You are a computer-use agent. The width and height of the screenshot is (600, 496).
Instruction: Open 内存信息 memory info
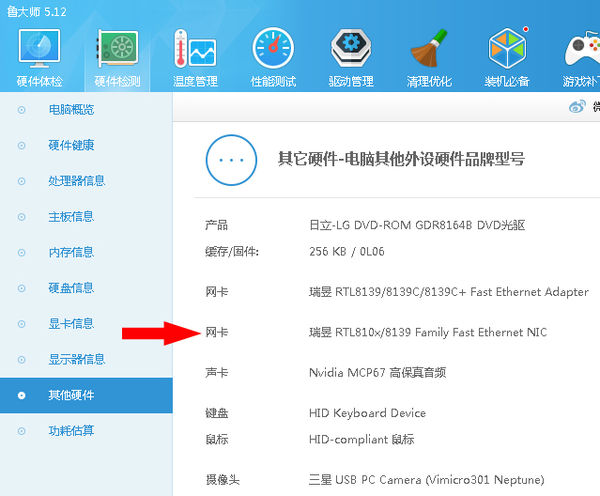pyautogui.click(x=71, y=253)
